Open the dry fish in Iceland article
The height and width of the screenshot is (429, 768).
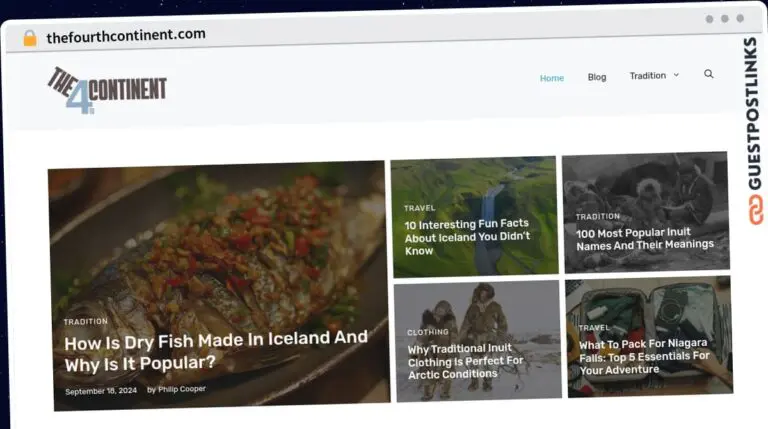coord(216,349)
